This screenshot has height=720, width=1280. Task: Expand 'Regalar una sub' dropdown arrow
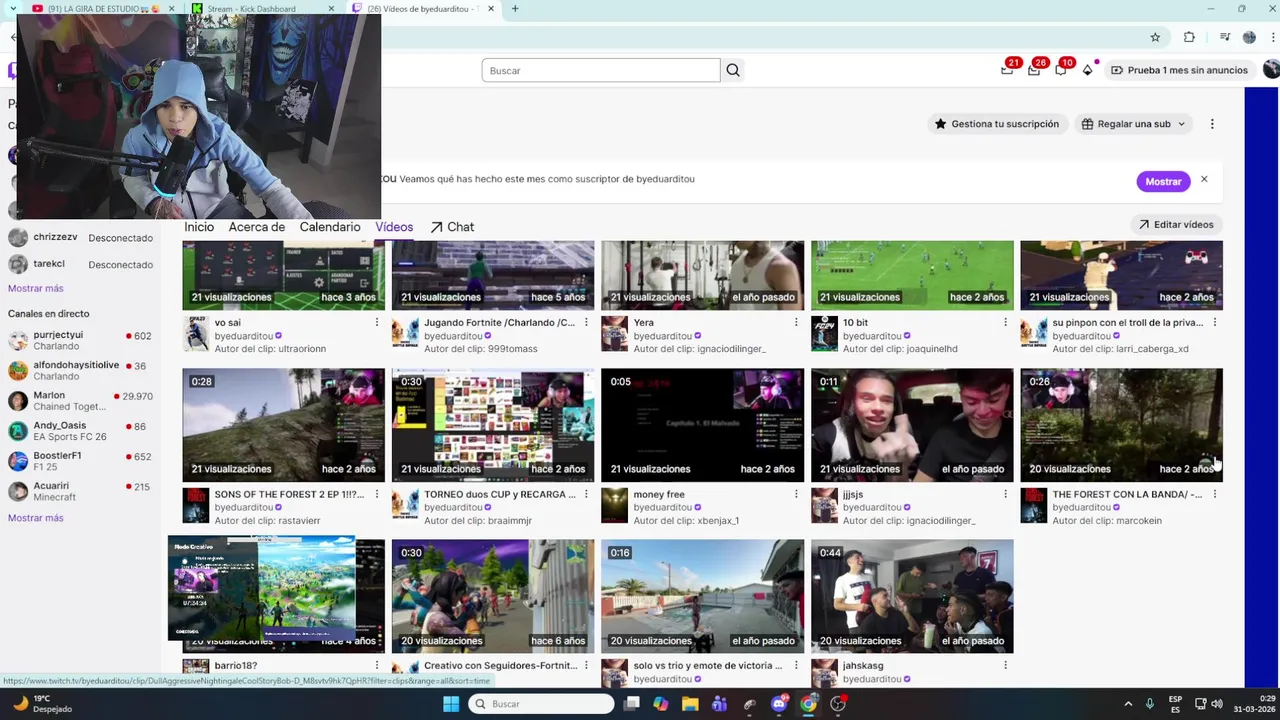(1181, 124)
